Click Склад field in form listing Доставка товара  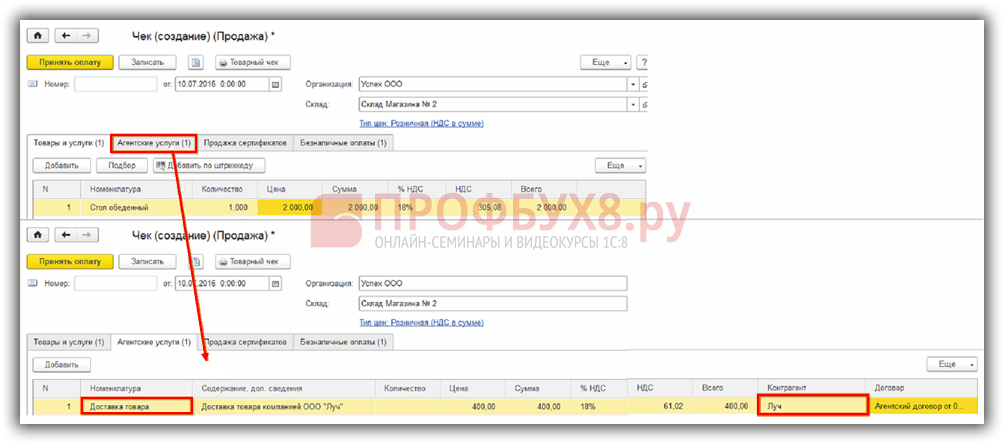[492, 303]
